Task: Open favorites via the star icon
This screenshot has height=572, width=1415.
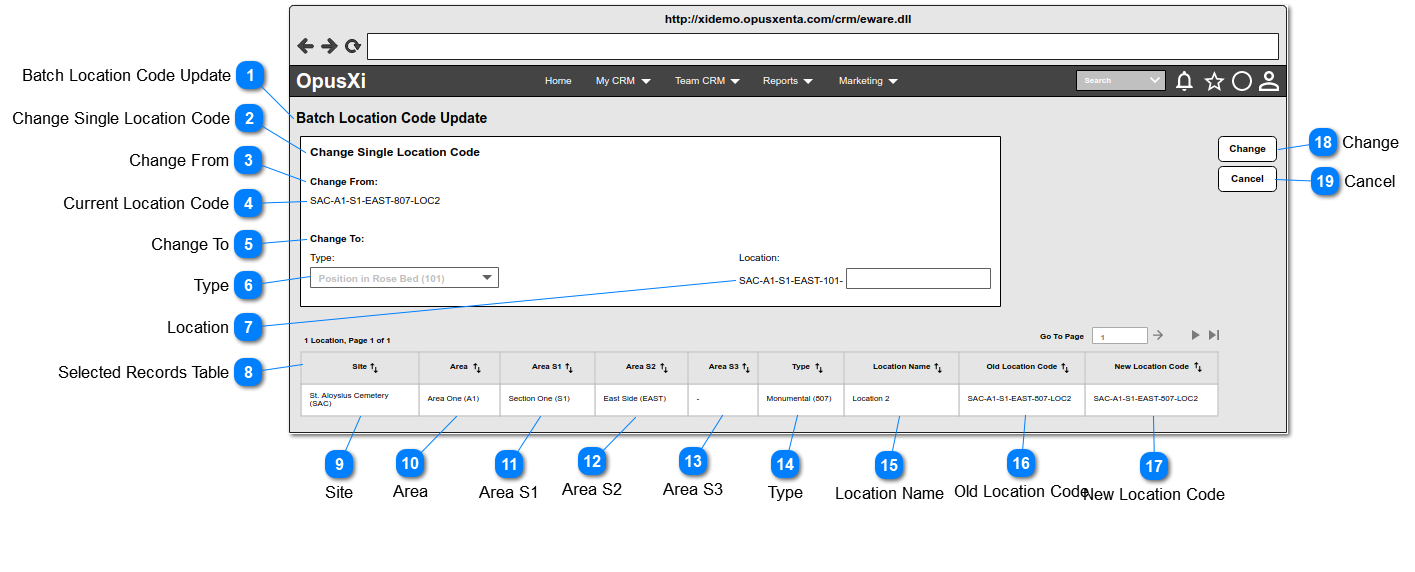Action: coord(1214,81)
